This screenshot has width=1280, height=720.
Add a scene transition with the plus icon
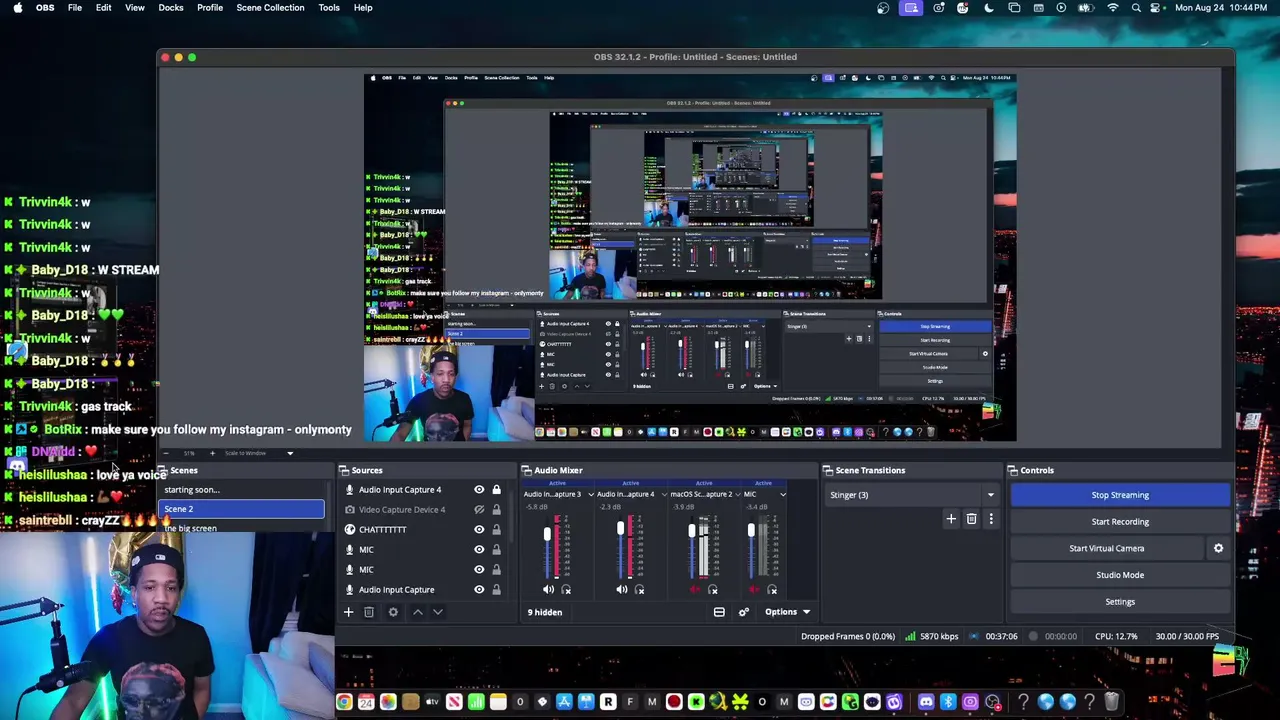click(951, 519)
